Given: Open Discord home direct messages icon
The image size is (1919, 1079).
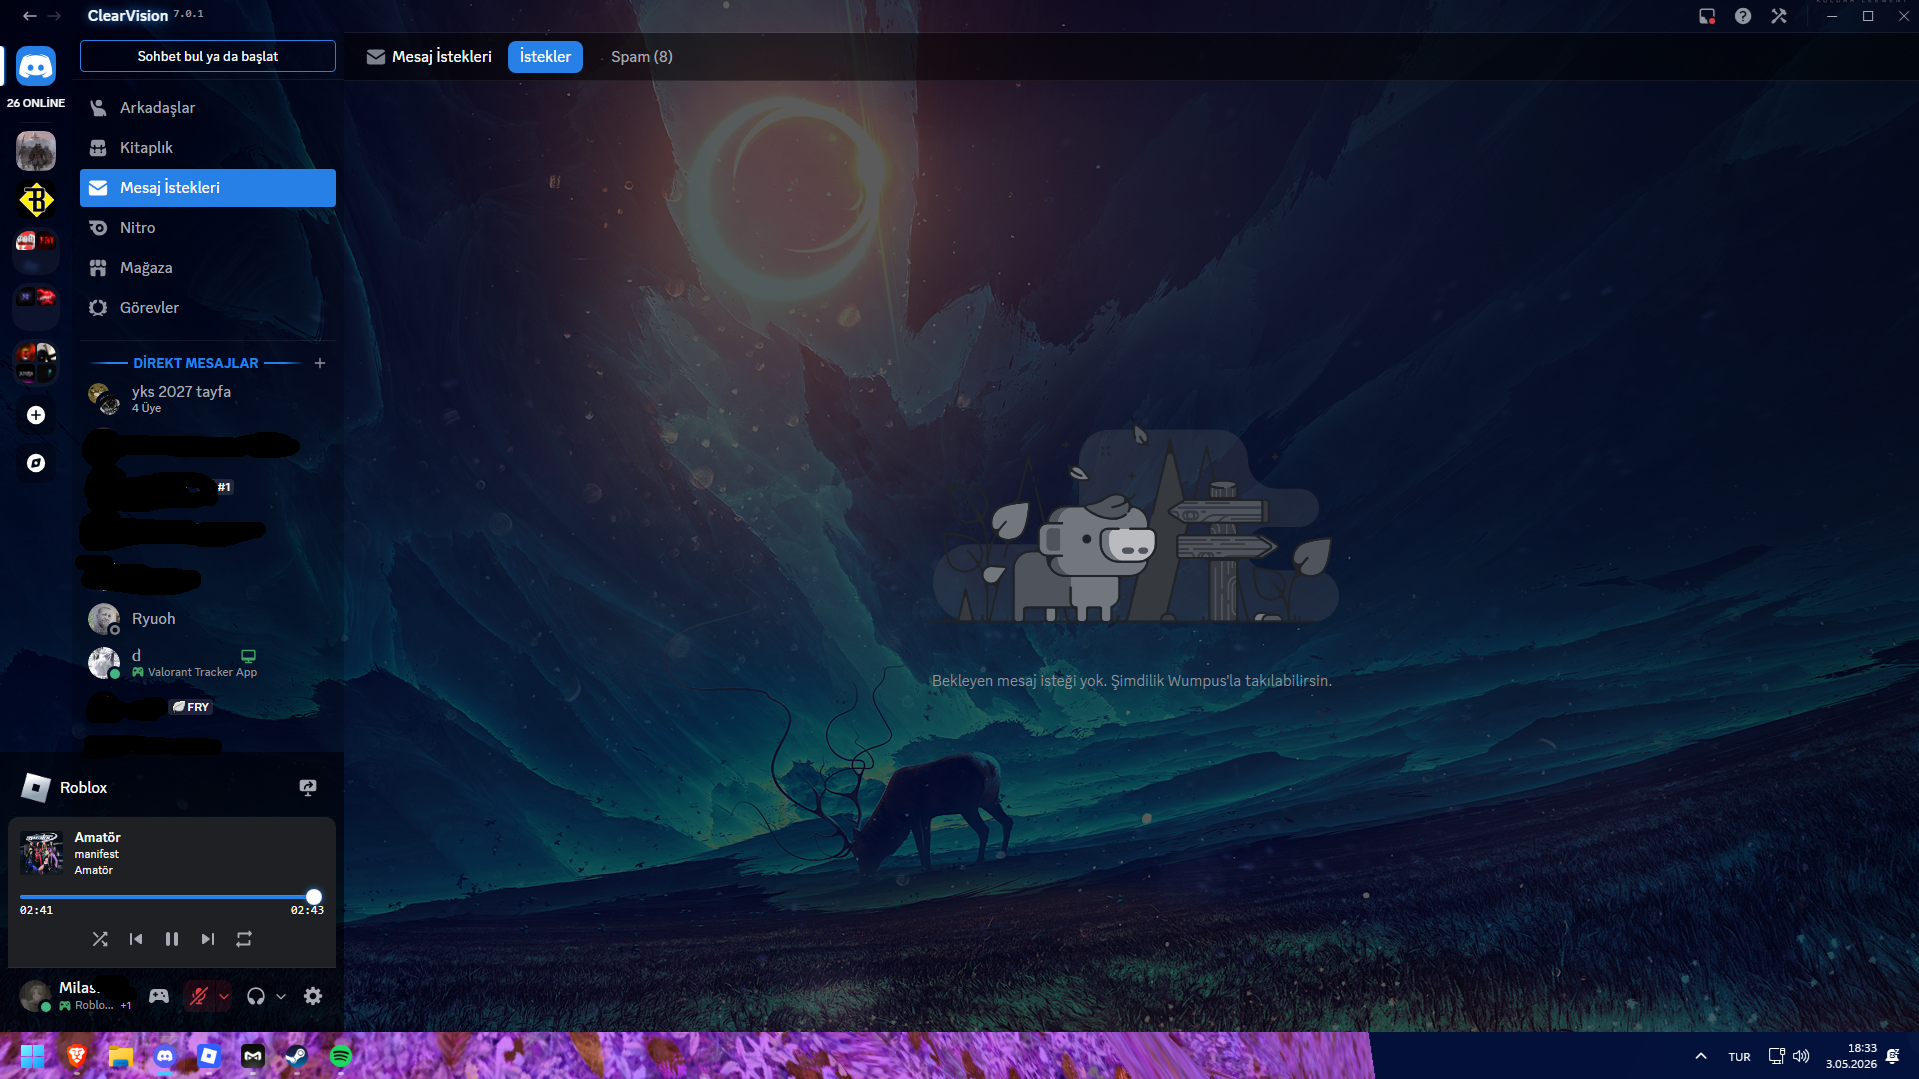Looking at the screenshot, I should pyautogui.click(x=36, y=67).
